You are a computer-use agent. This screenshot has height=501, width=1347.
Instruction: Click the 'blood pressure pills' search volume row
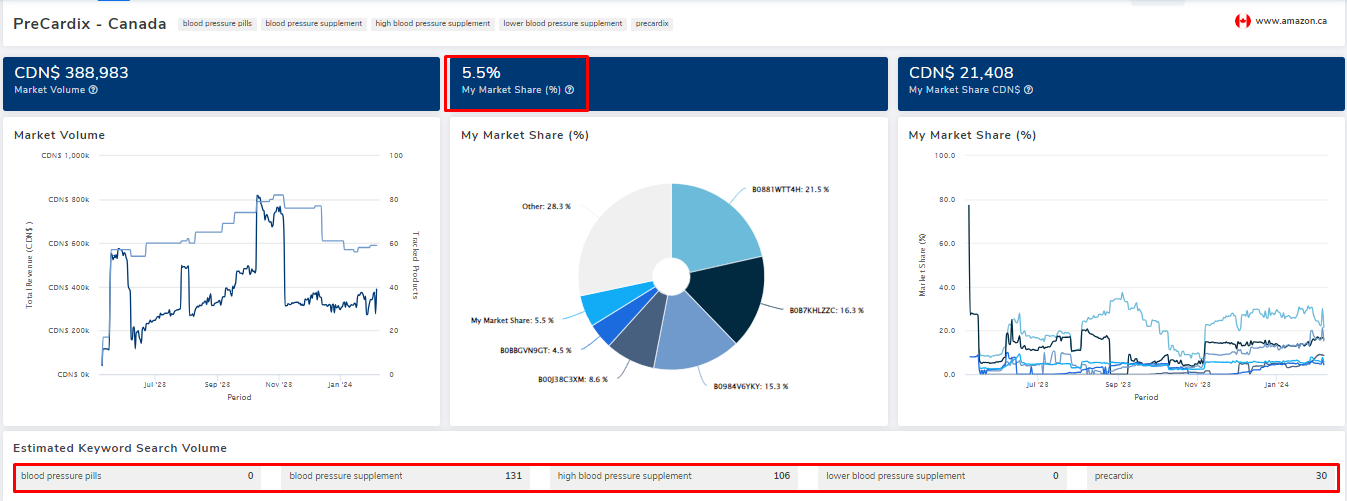pos(139,476)
